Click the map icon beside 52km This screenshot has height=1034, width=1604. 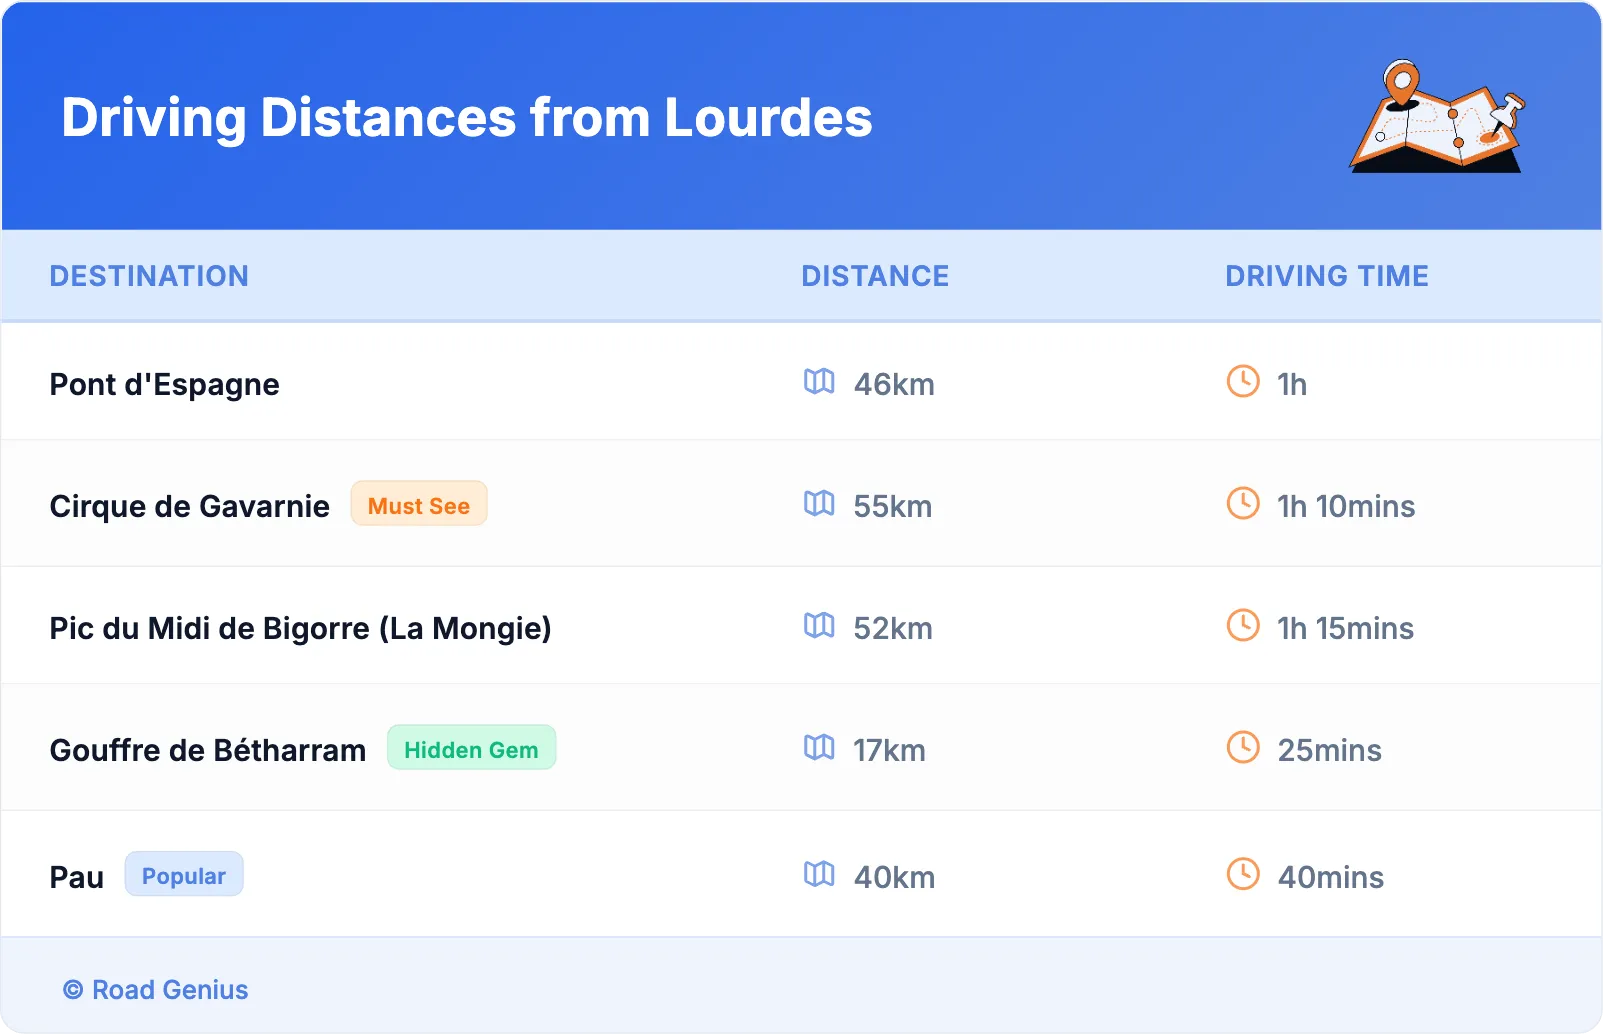[819, 625]
